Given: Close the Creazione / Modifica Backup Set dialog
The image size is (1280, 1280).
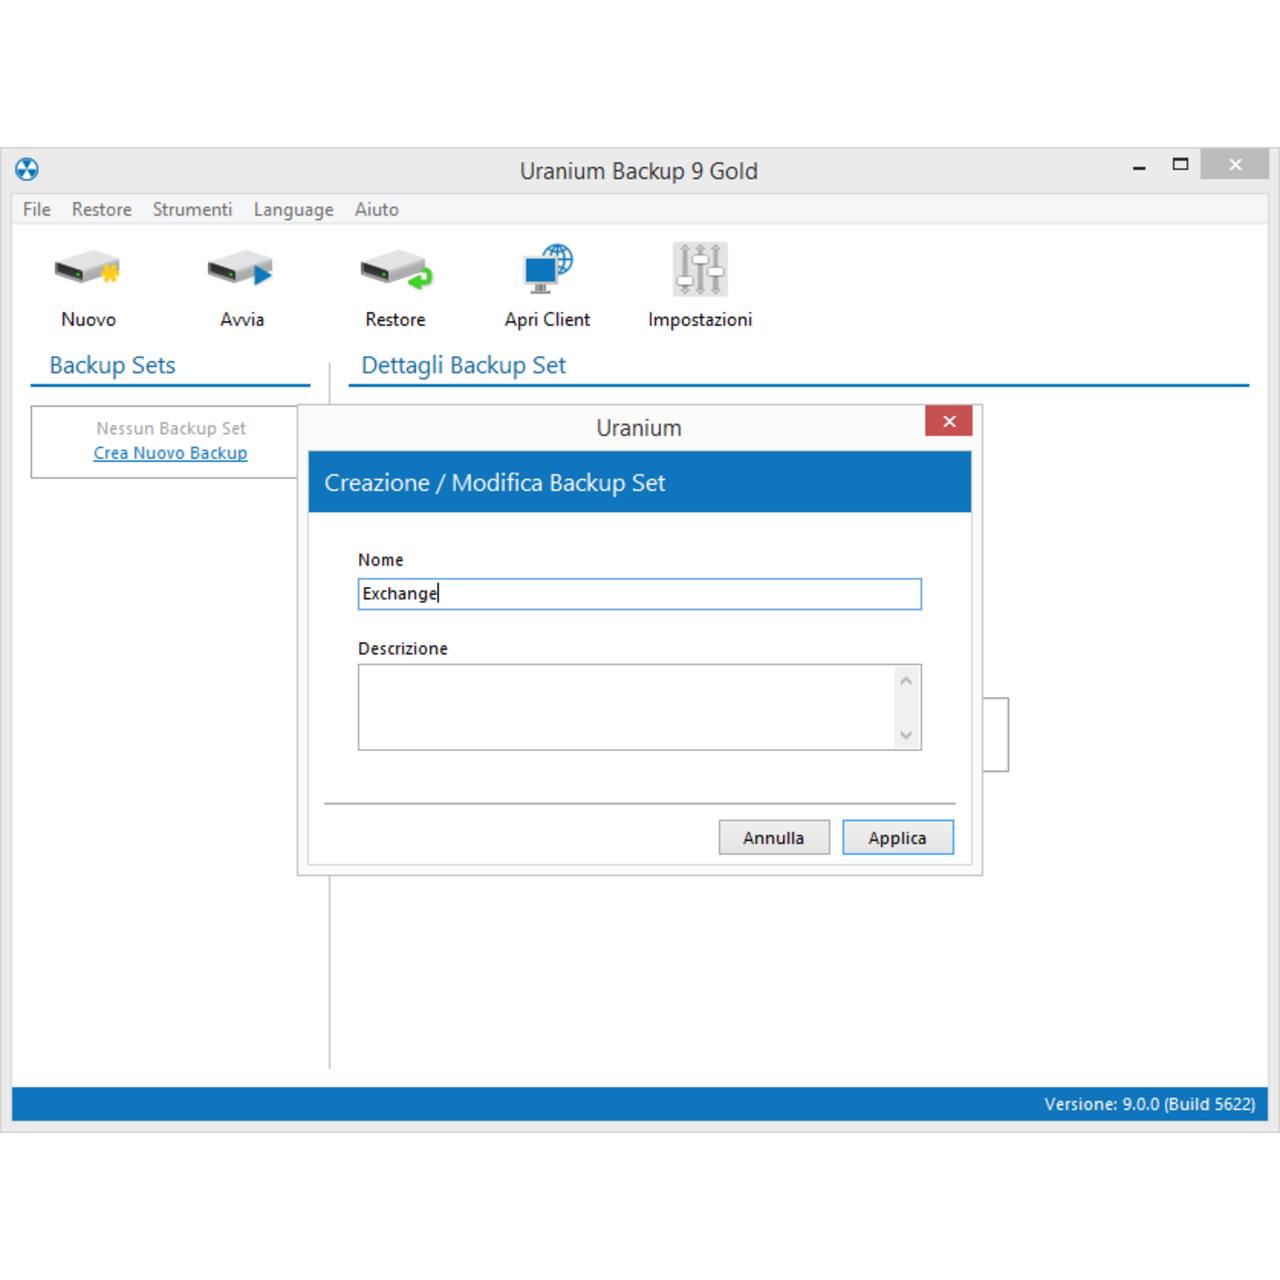Looking at the screenshot, I should pyautogui.click(x=948, y=421).
